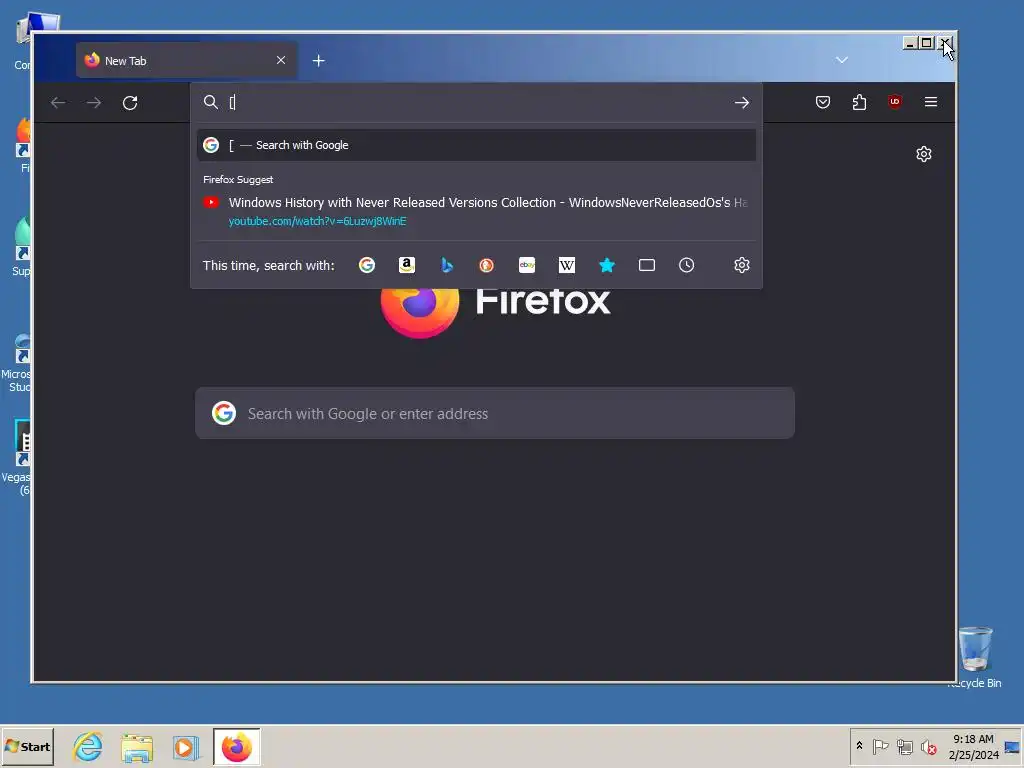Image resolution: width=1024 pixels, height=768 pixels.
Task: Open the Action Center flag tray icon
Action: 880,746
